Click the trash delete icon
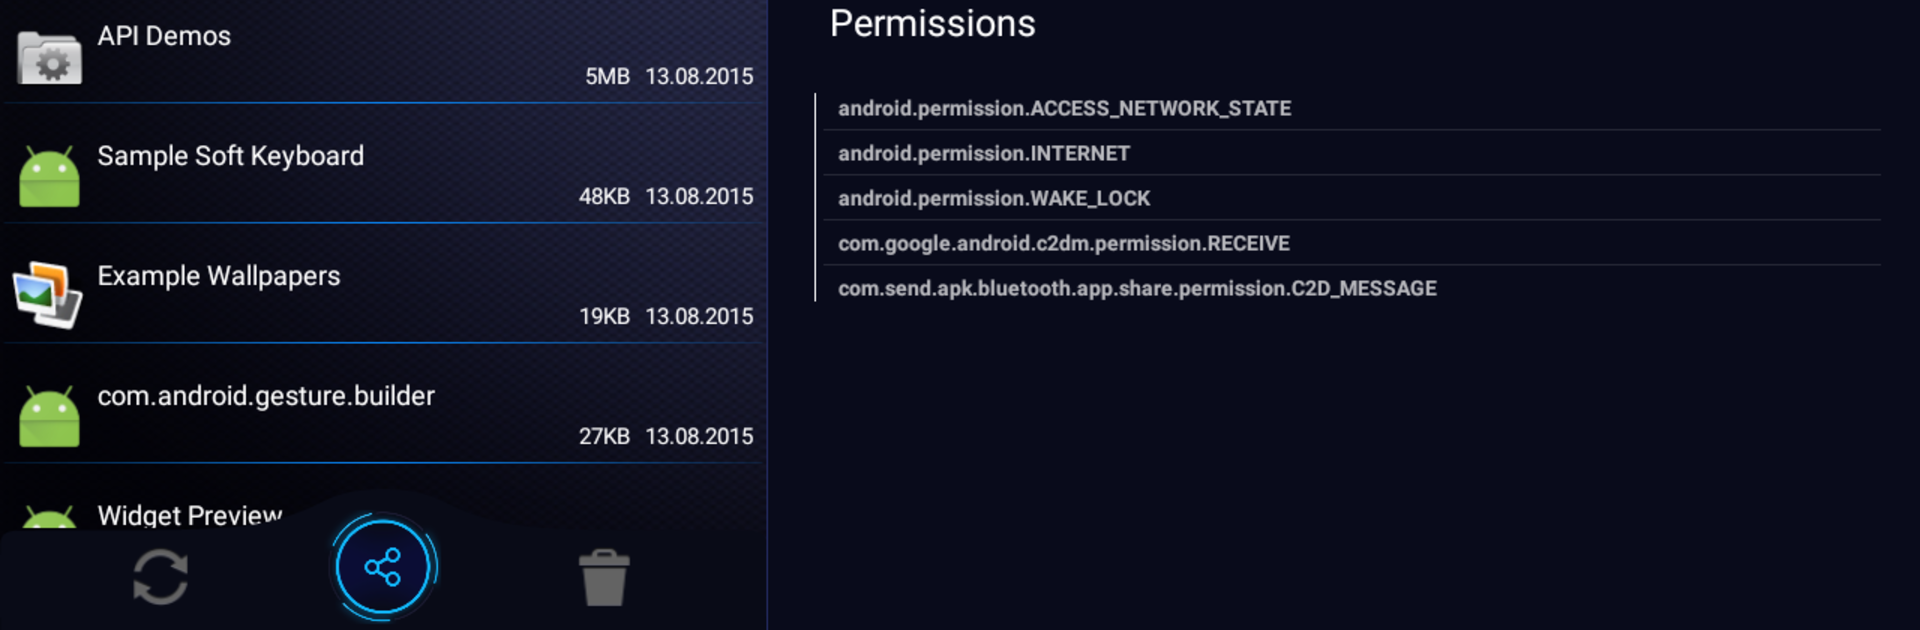 604,577
